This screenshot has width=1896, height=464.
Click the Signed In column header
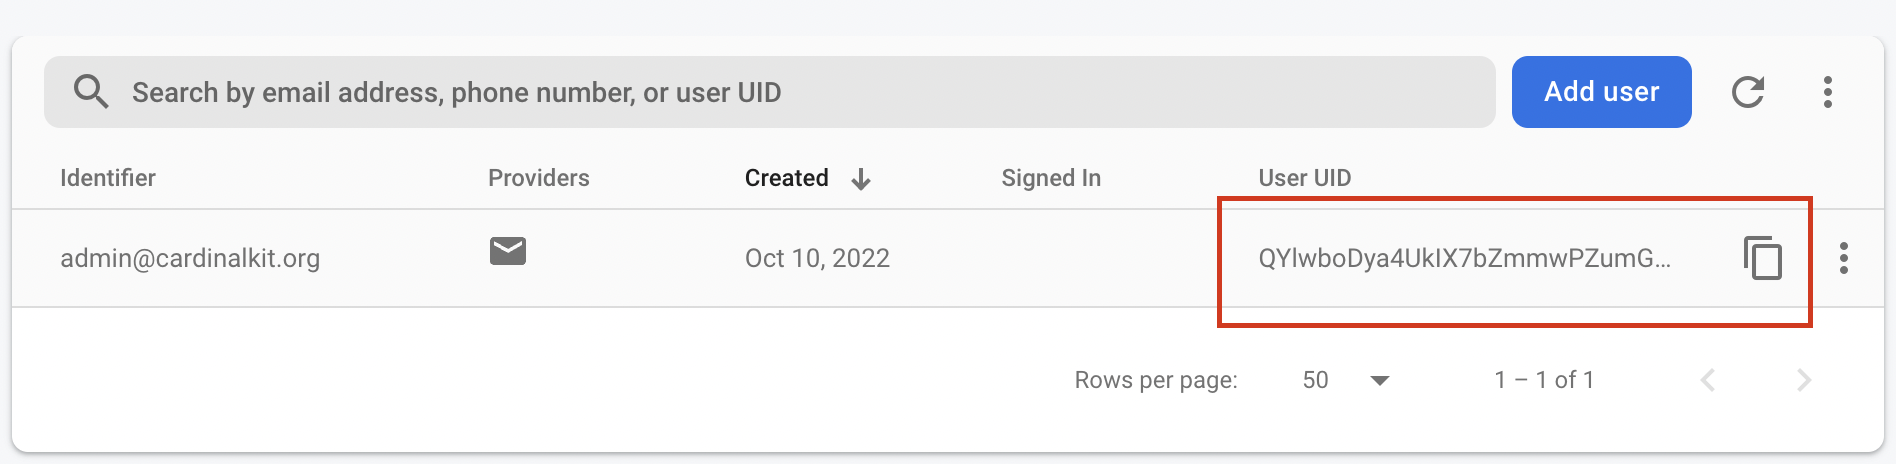tap(1051, 178)
